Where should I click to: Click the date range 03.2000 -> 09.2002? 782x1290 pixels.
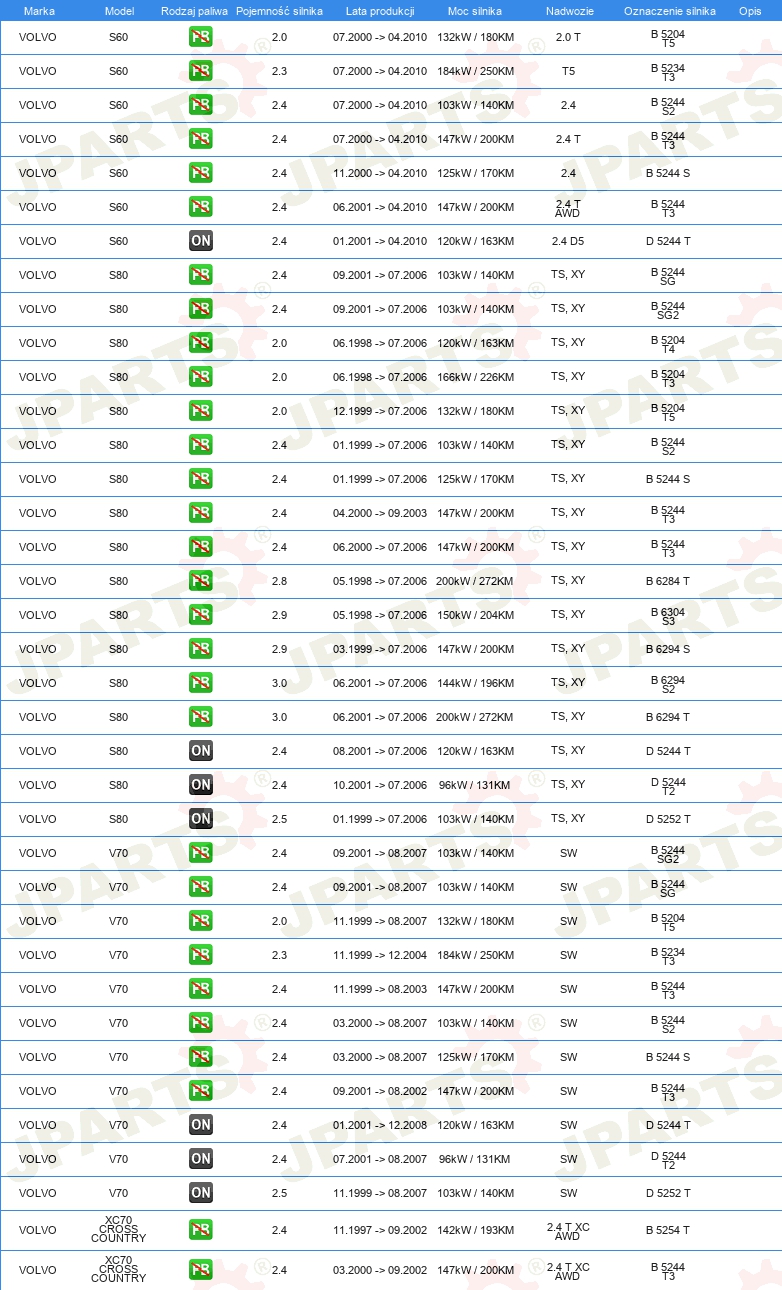[x=380, y=1271]
